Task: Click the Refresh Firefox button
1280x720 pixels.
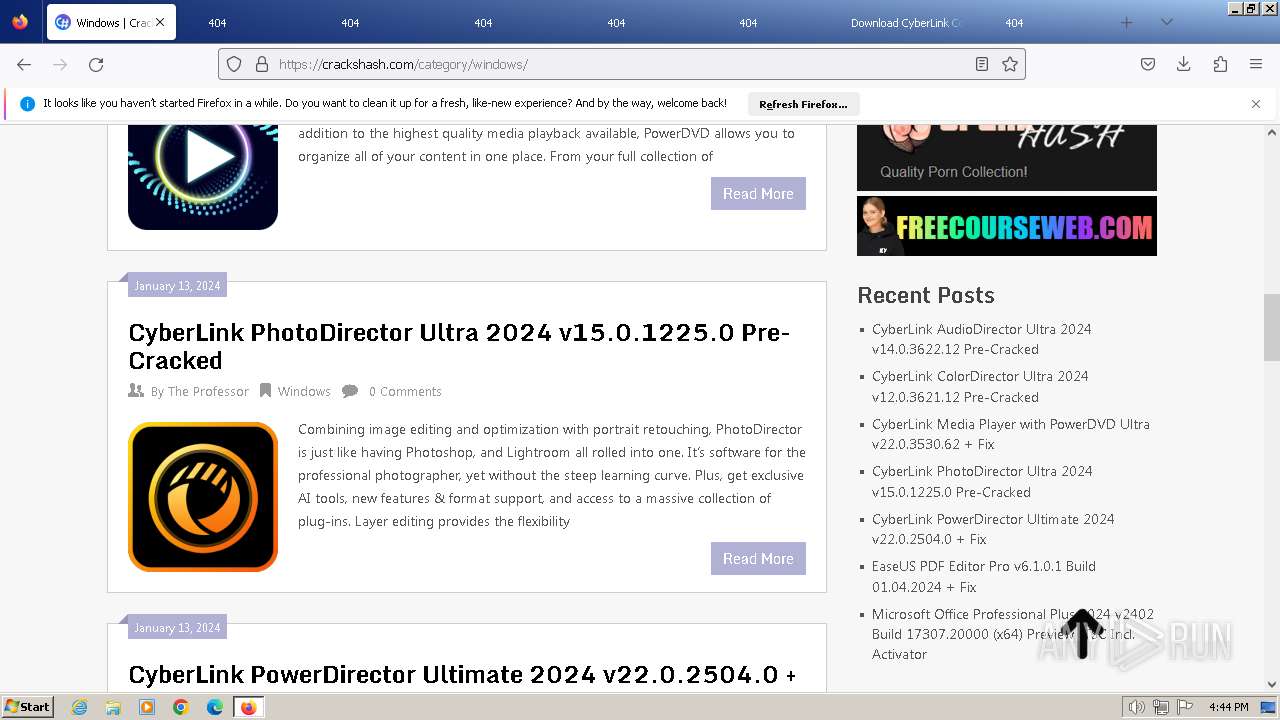Action: point(803,104)
